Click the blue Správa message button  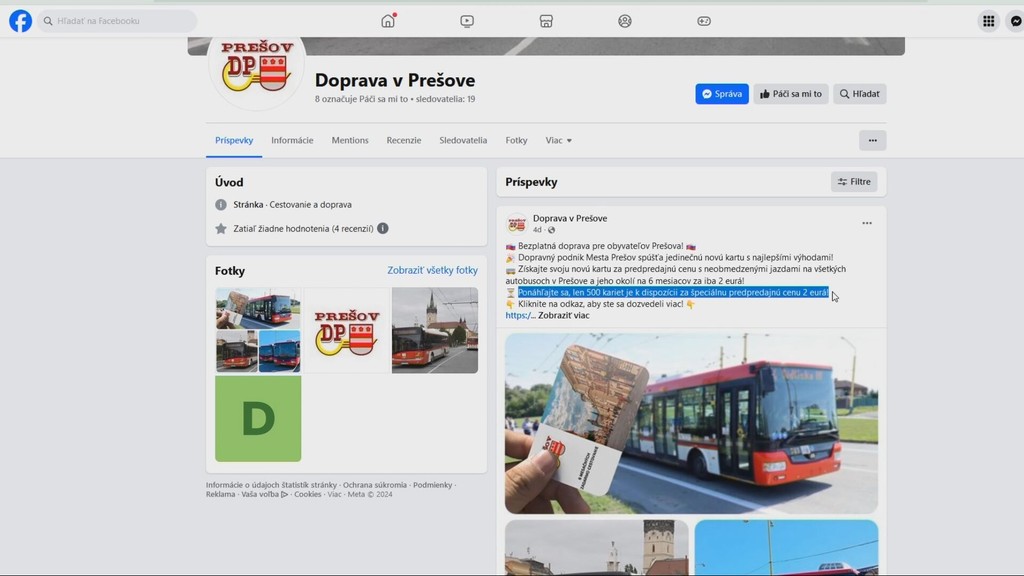pos(721,93)
